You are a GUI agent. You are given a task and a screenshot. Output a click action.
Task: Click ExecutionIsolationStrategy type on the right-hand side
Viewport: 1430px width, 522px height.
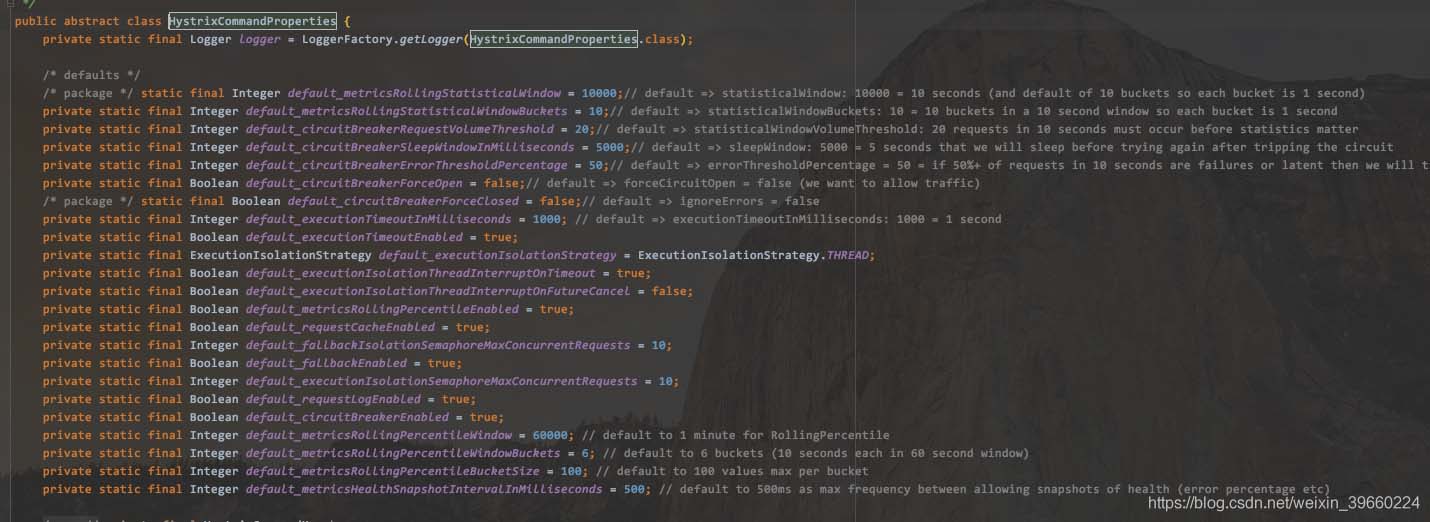coord(729,255)
